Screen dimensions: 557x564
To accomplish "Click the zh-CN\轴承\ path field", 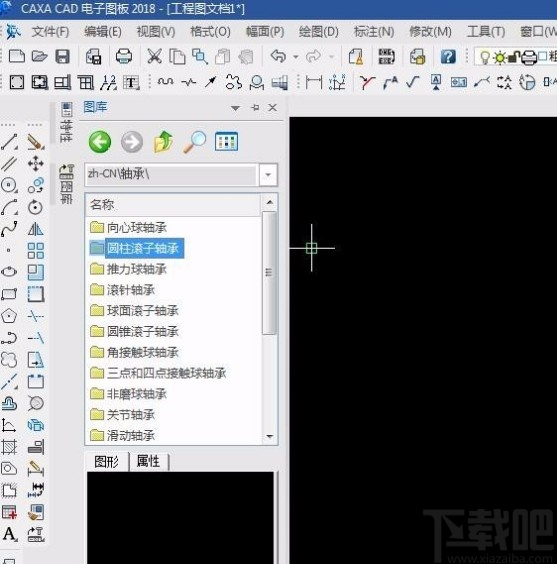I will pyautogui.click(x=172, y=175).
